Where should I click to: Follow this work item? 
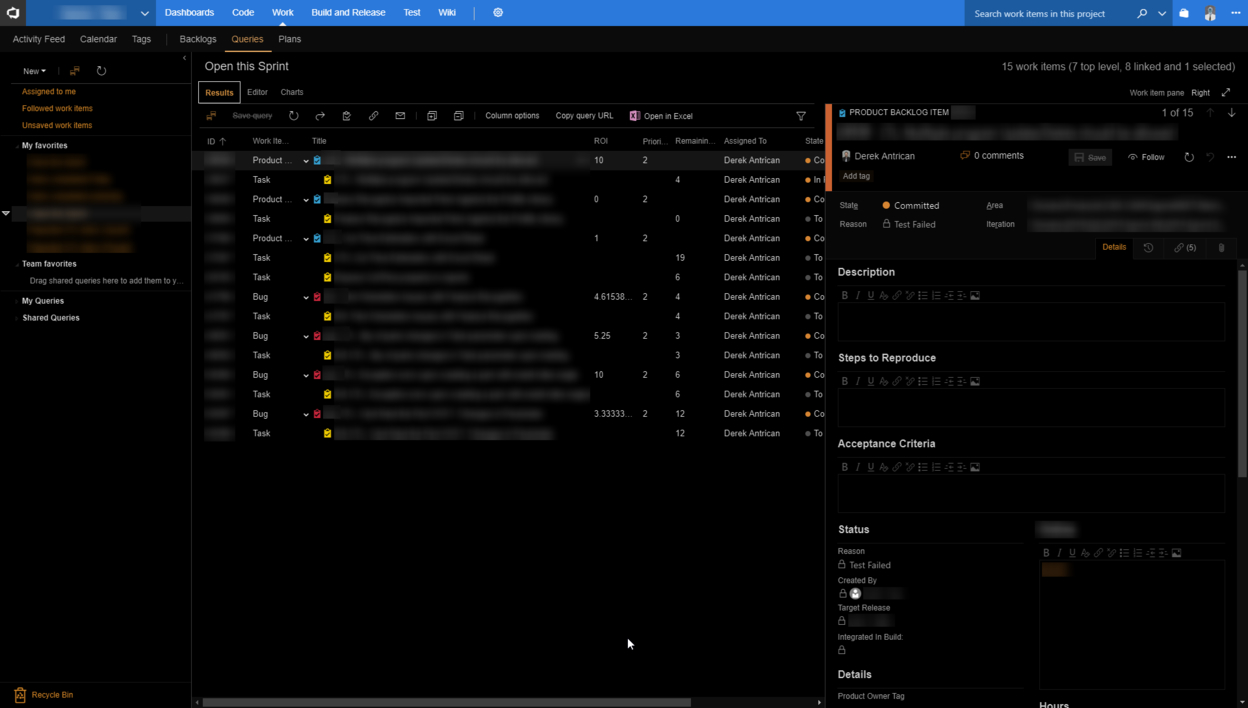click(x=1145, y=157)
